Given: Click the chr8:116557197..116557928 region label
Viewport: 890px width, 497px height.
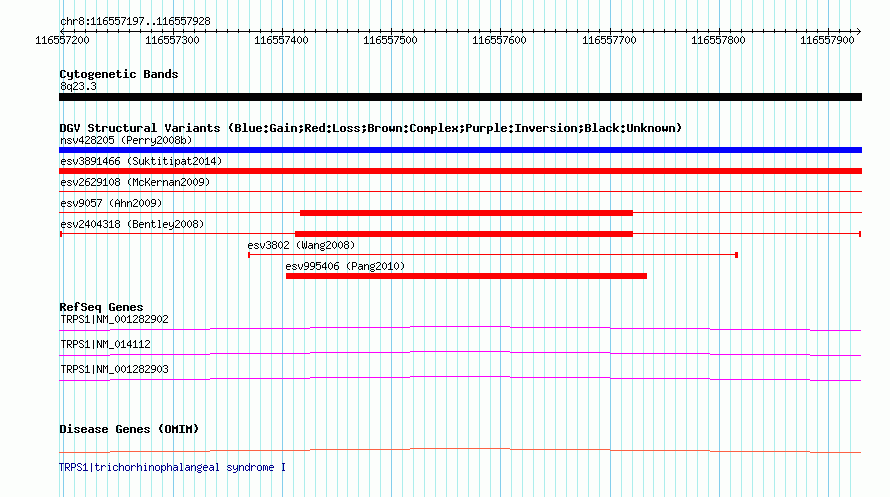Looking at the screenshot, I should point(135,22).
